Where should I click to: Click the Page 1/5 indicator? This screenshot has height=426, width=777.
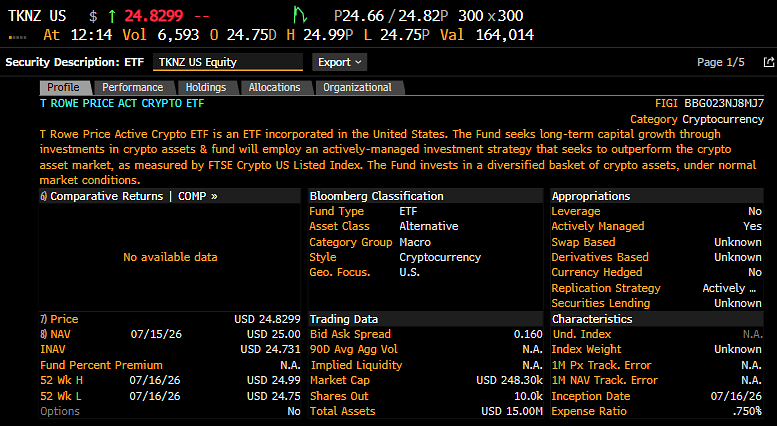click(721, 62)
